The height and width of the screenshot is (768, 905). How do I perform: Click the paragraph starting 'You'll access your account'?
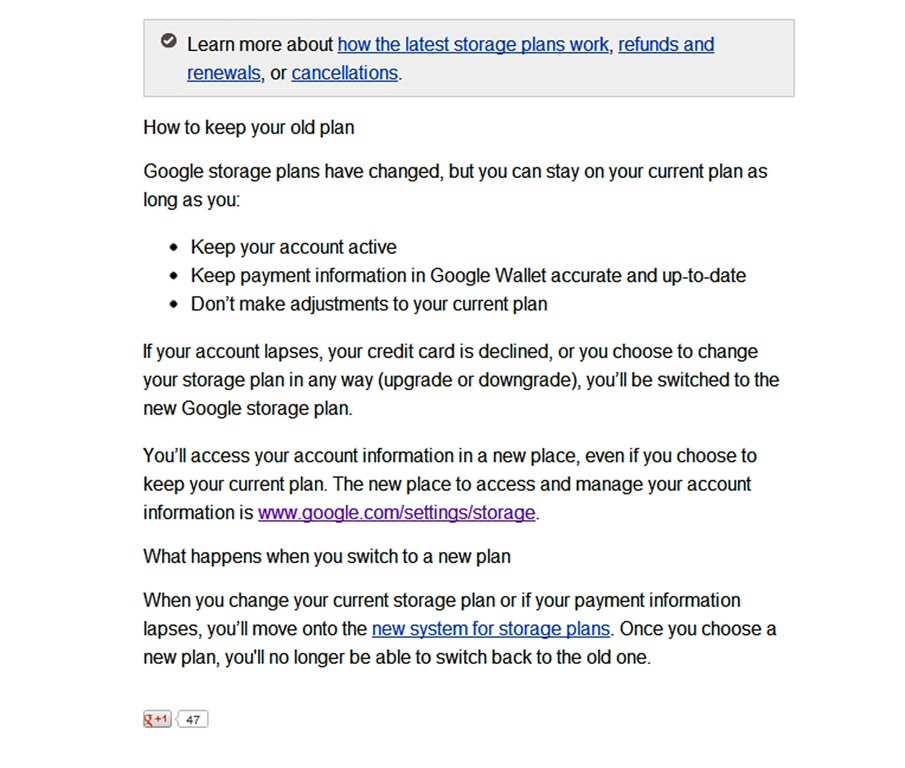[450, 484]
